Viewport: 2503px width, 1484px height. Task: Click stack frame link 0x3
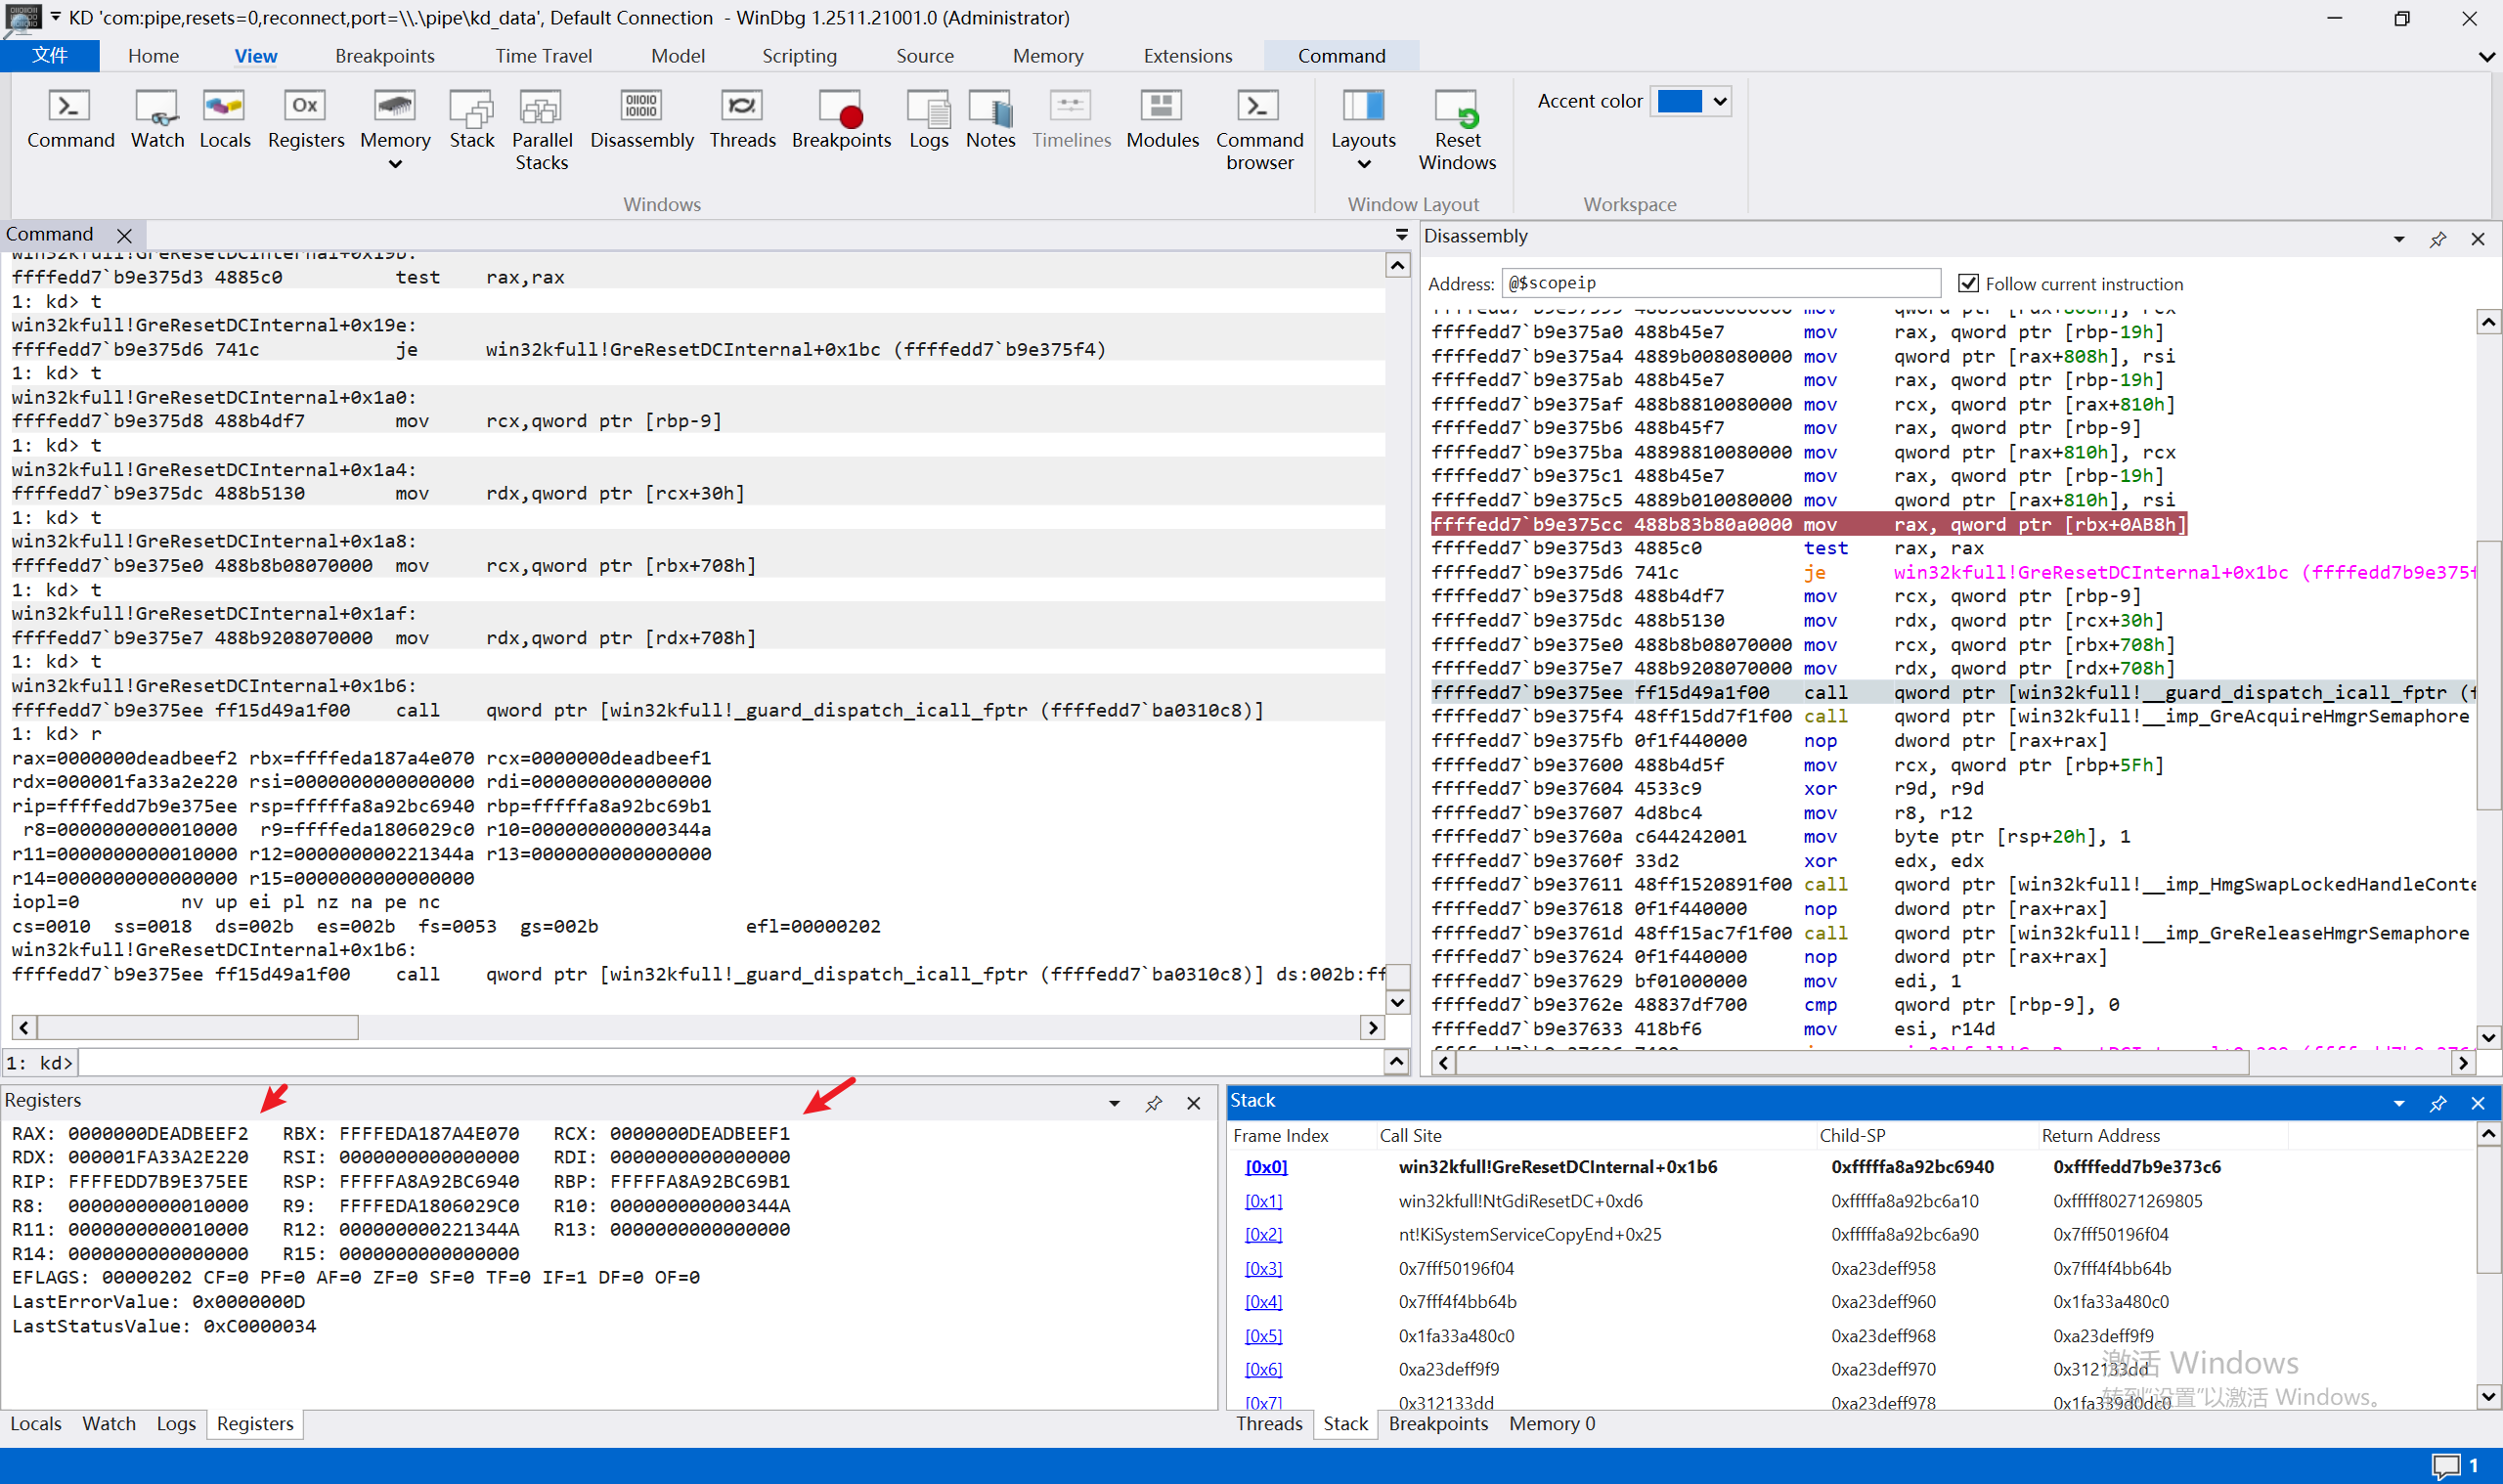click(x=1263, y=1268)
